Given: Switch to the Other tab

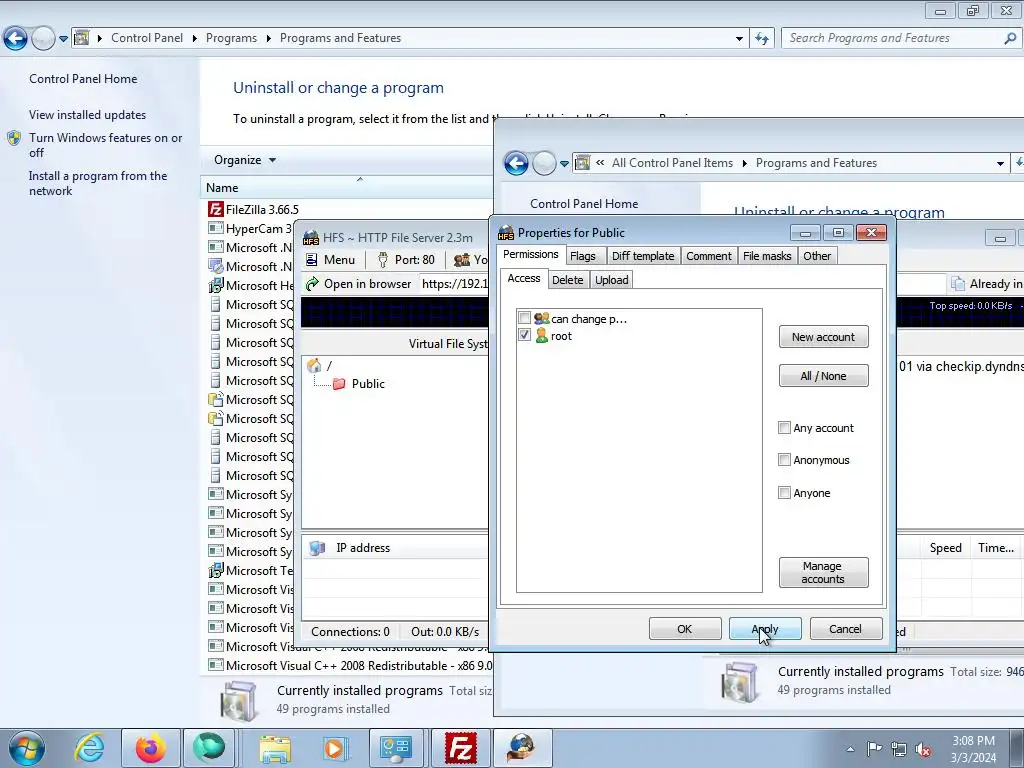Looking at the screenshot, I should coord(817,256).
